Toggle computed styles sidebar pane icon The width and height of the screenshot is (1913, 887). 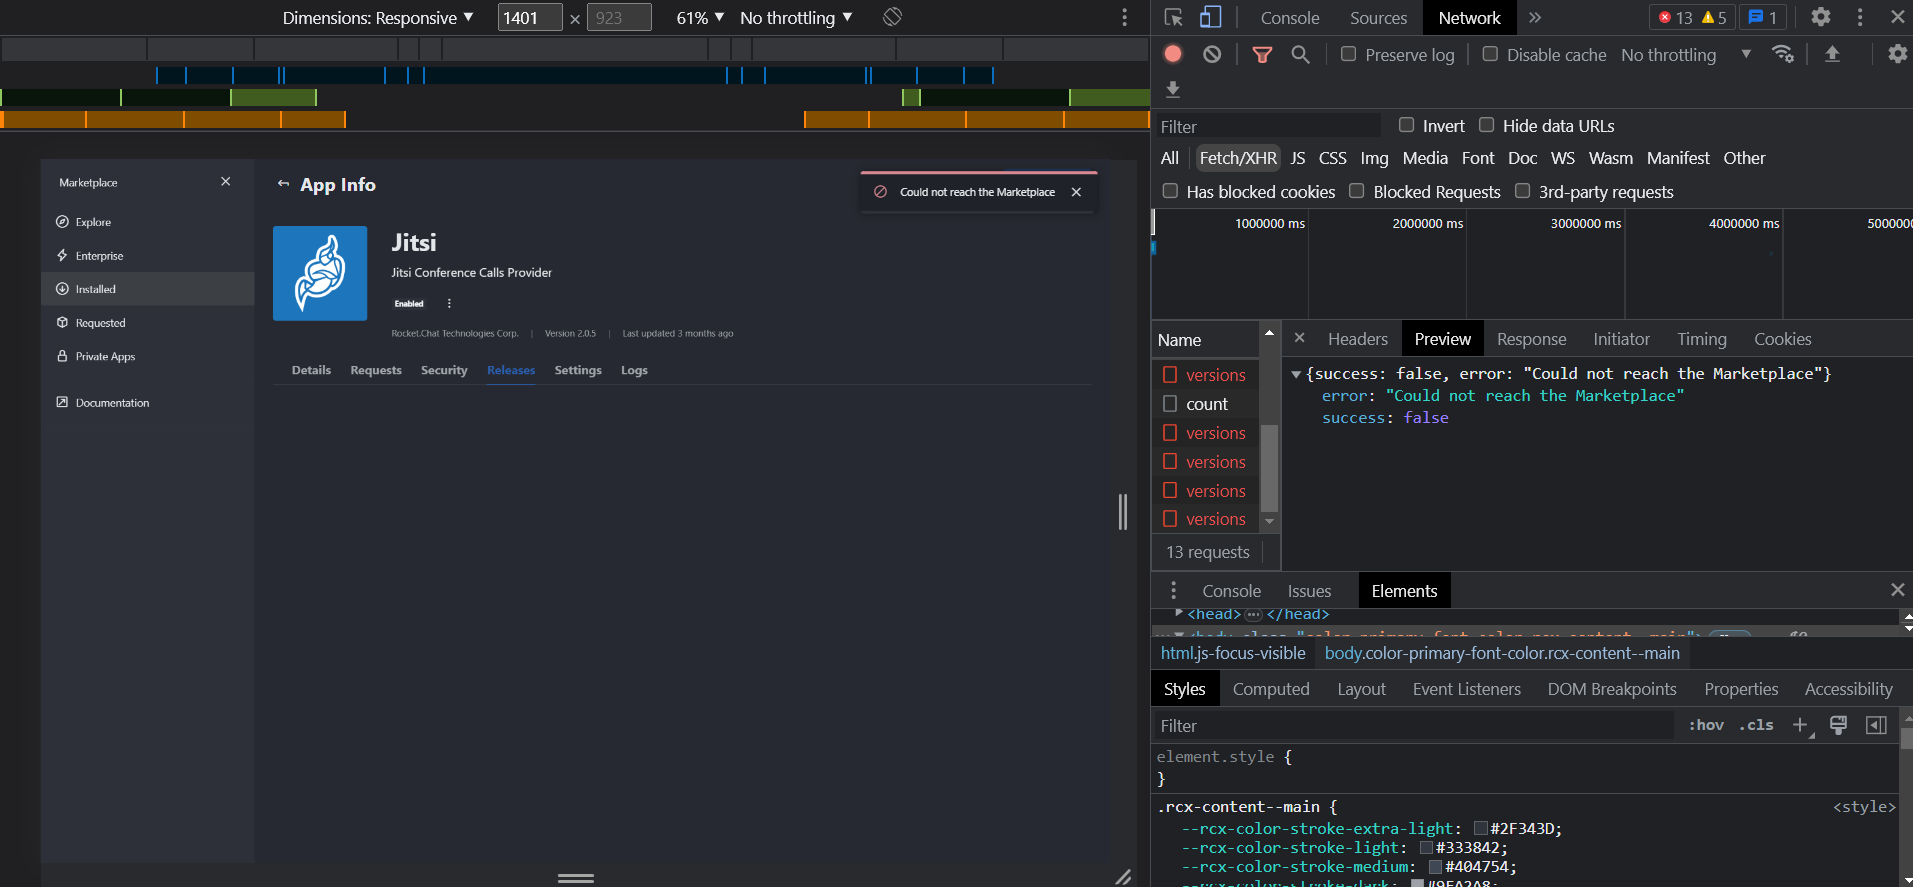tap(1876, 725)
